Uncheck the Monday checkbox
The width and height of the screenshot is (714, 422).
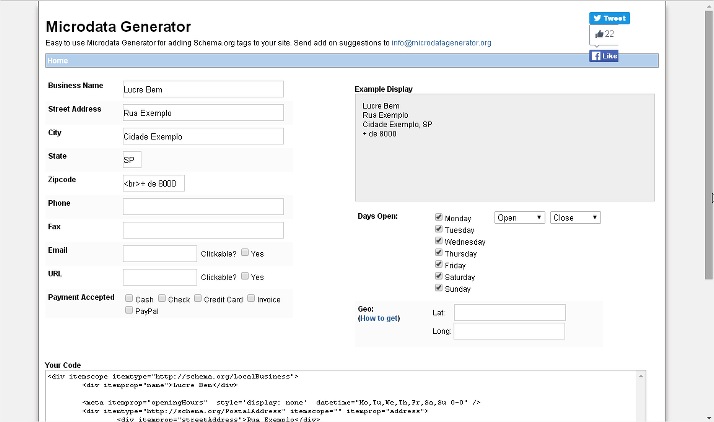[439, 217]
